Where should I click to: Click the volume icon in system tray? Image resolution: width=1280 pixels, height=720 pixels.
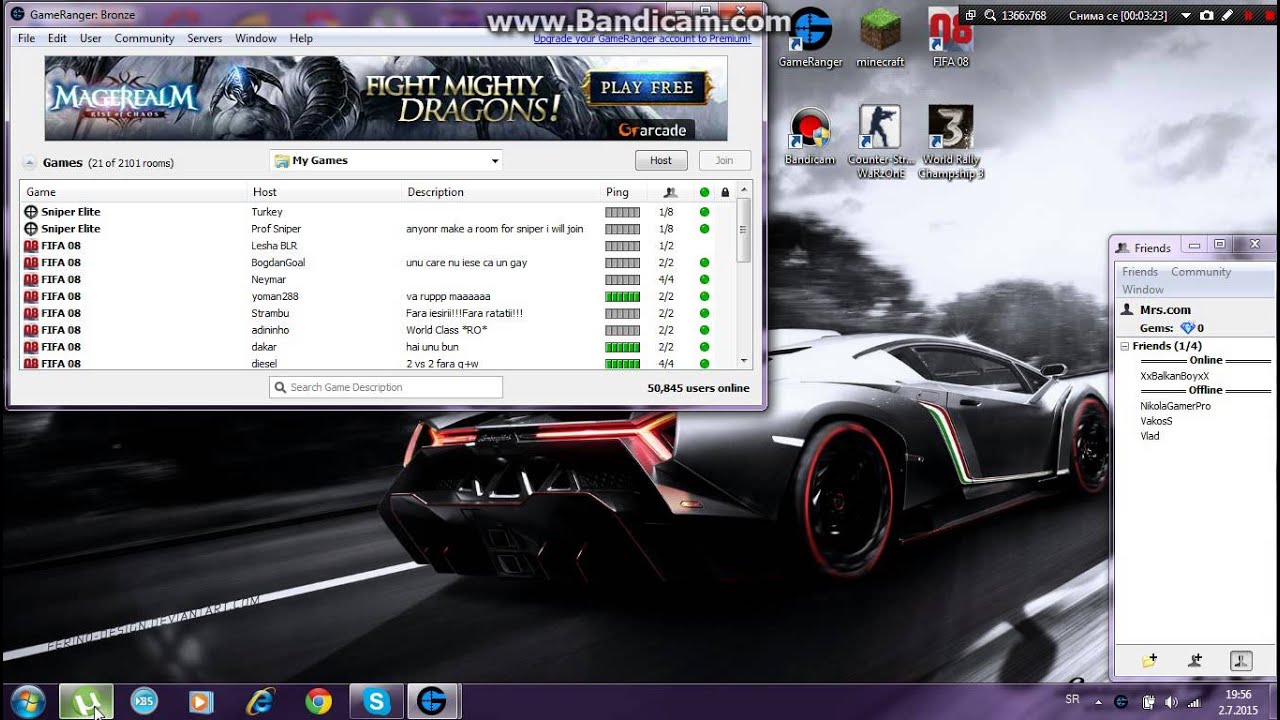pos(1171,702)
